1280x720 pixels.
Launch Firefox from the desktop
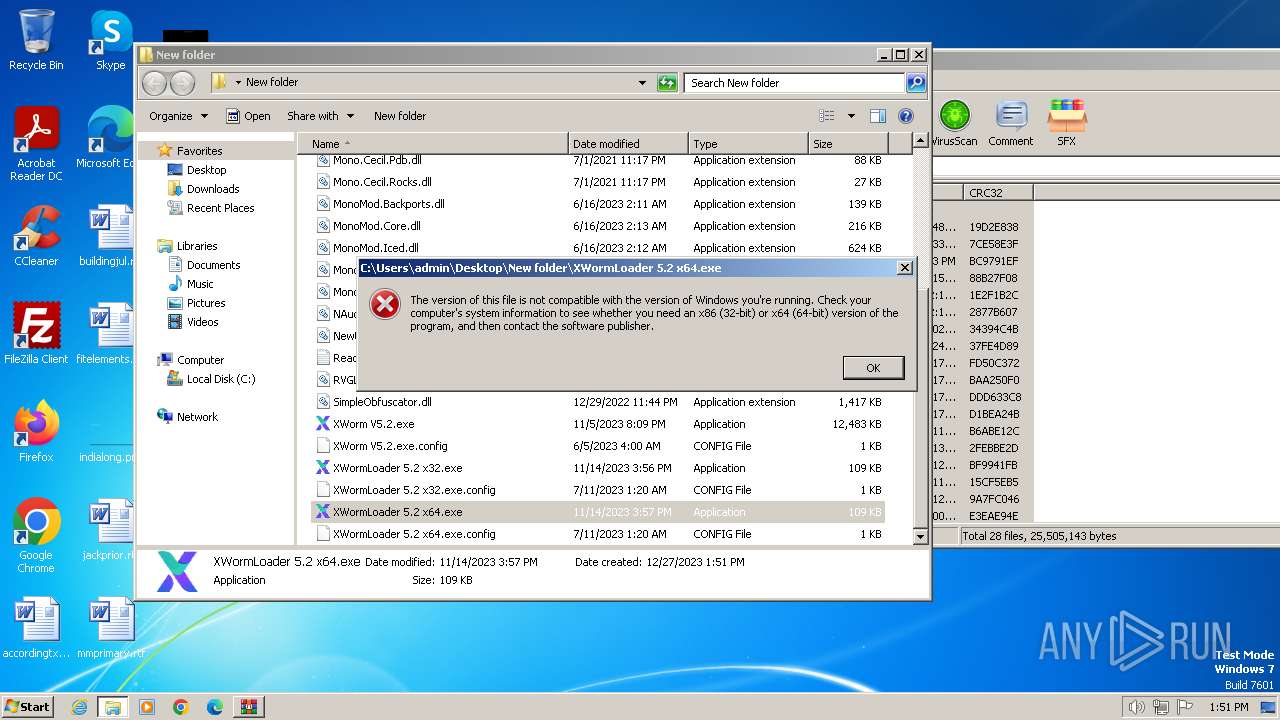(36, 432)
